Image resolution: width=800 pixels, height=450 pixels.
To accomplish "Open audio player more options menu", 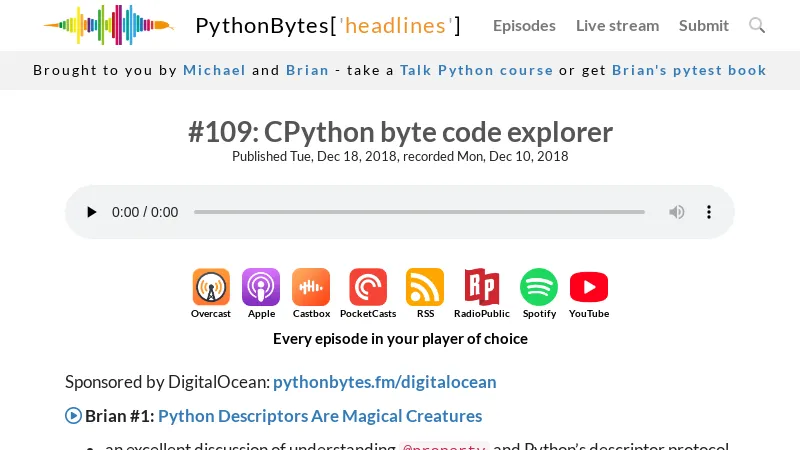I will (709, 212).
